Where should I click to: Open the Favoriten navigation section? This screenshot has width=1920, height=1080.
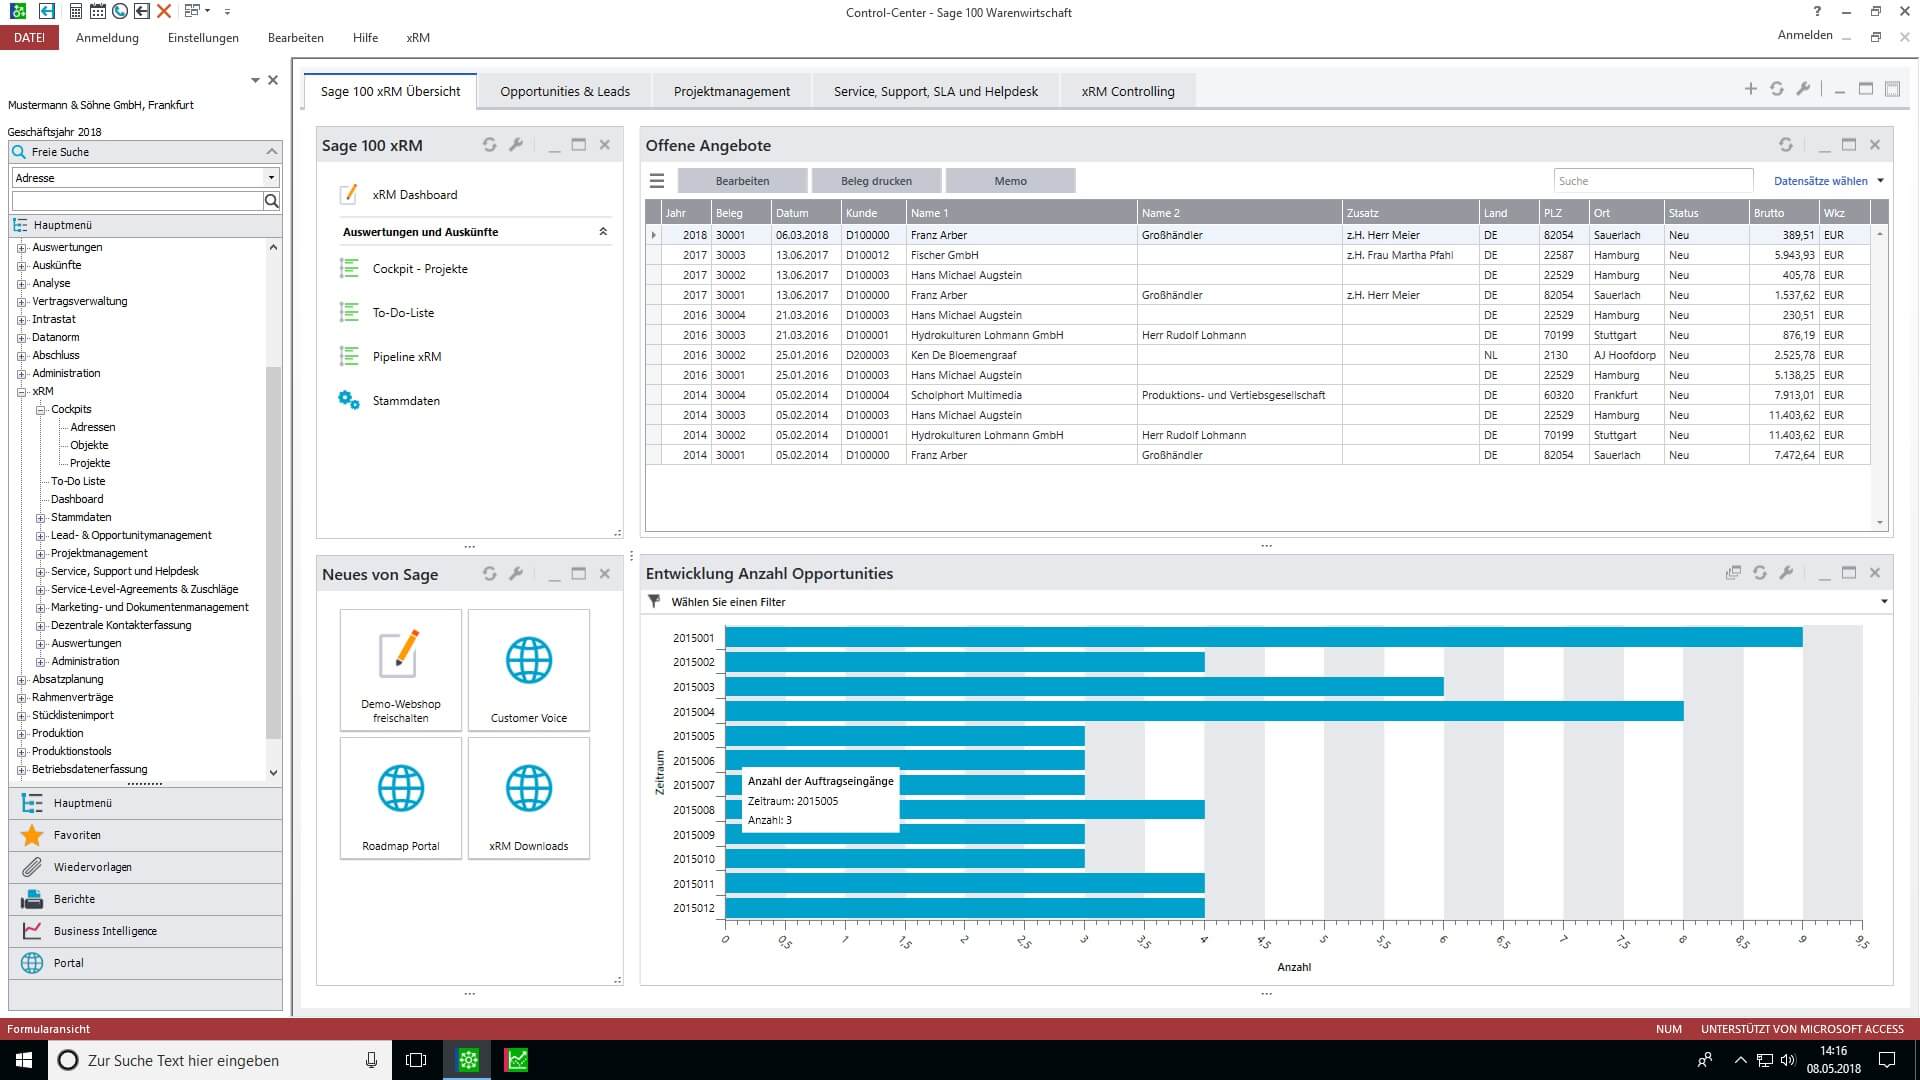[145, 835]
